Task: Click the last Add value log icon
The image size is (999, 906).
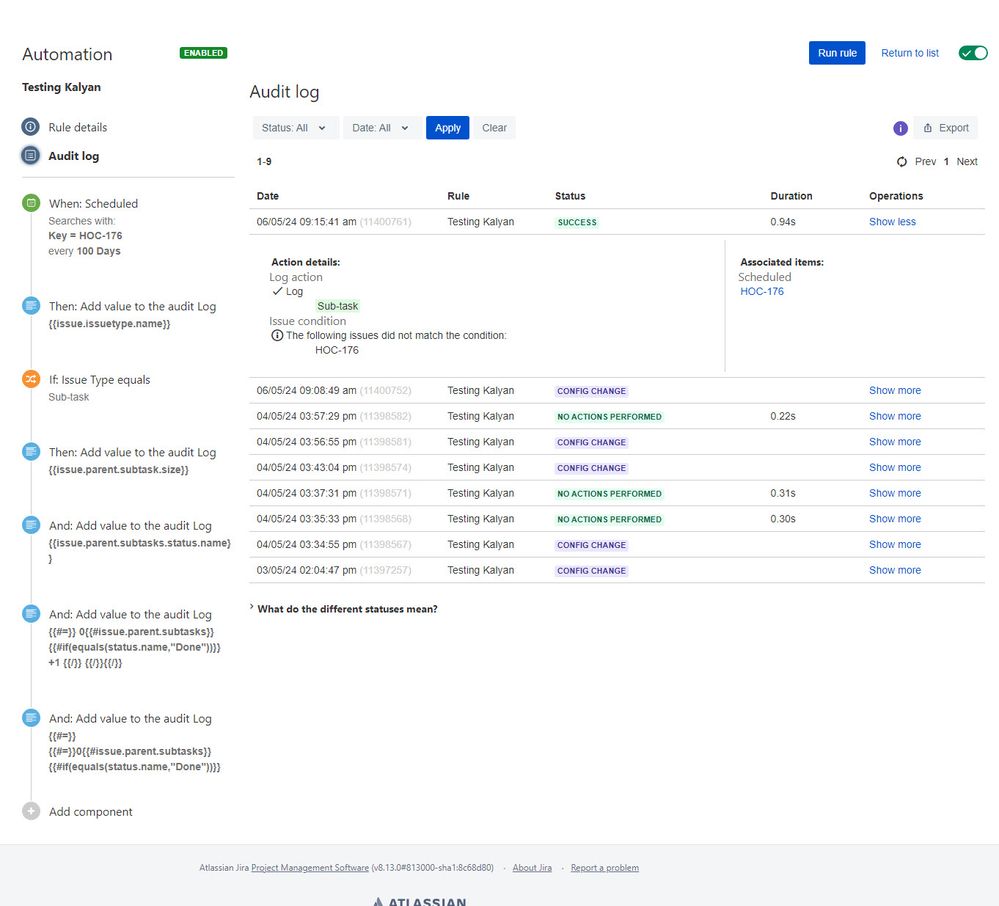Action: 31,718
